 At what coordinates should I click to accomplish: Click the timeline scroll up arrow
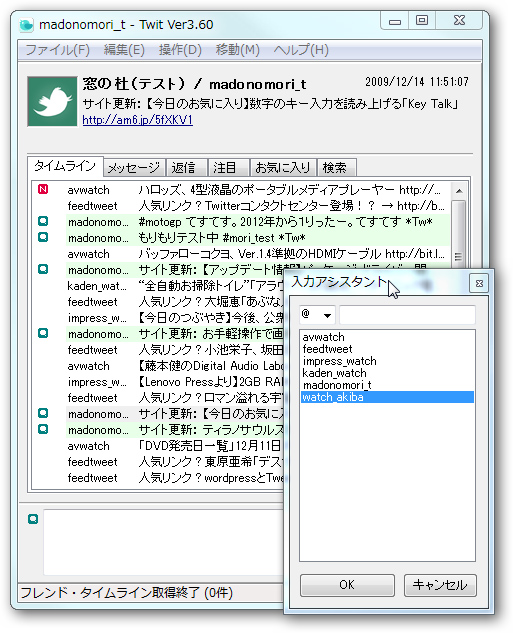point(459,191)
